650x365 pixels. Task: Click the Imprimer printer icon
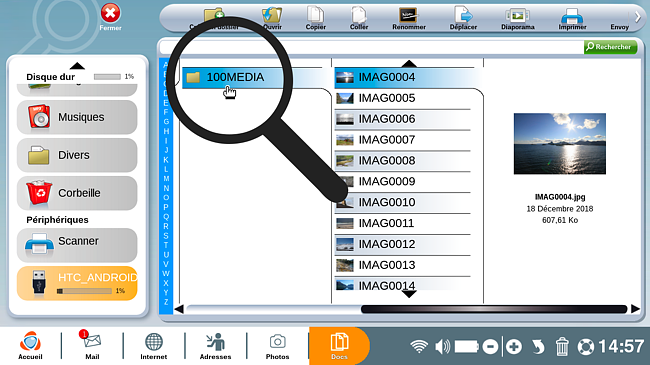pyautogui.click(x=572, y=18)
